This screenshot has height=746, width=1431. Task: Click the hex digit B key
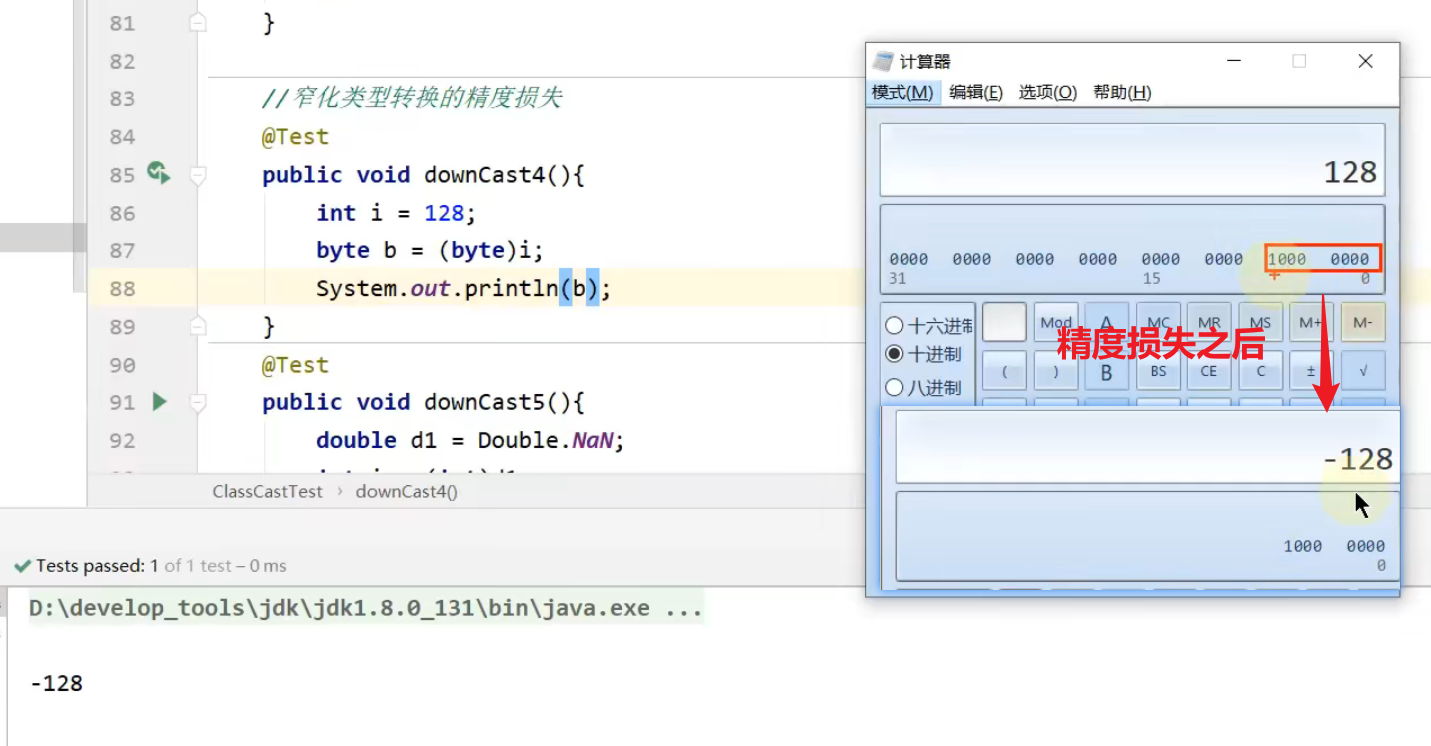[1107, 371]
